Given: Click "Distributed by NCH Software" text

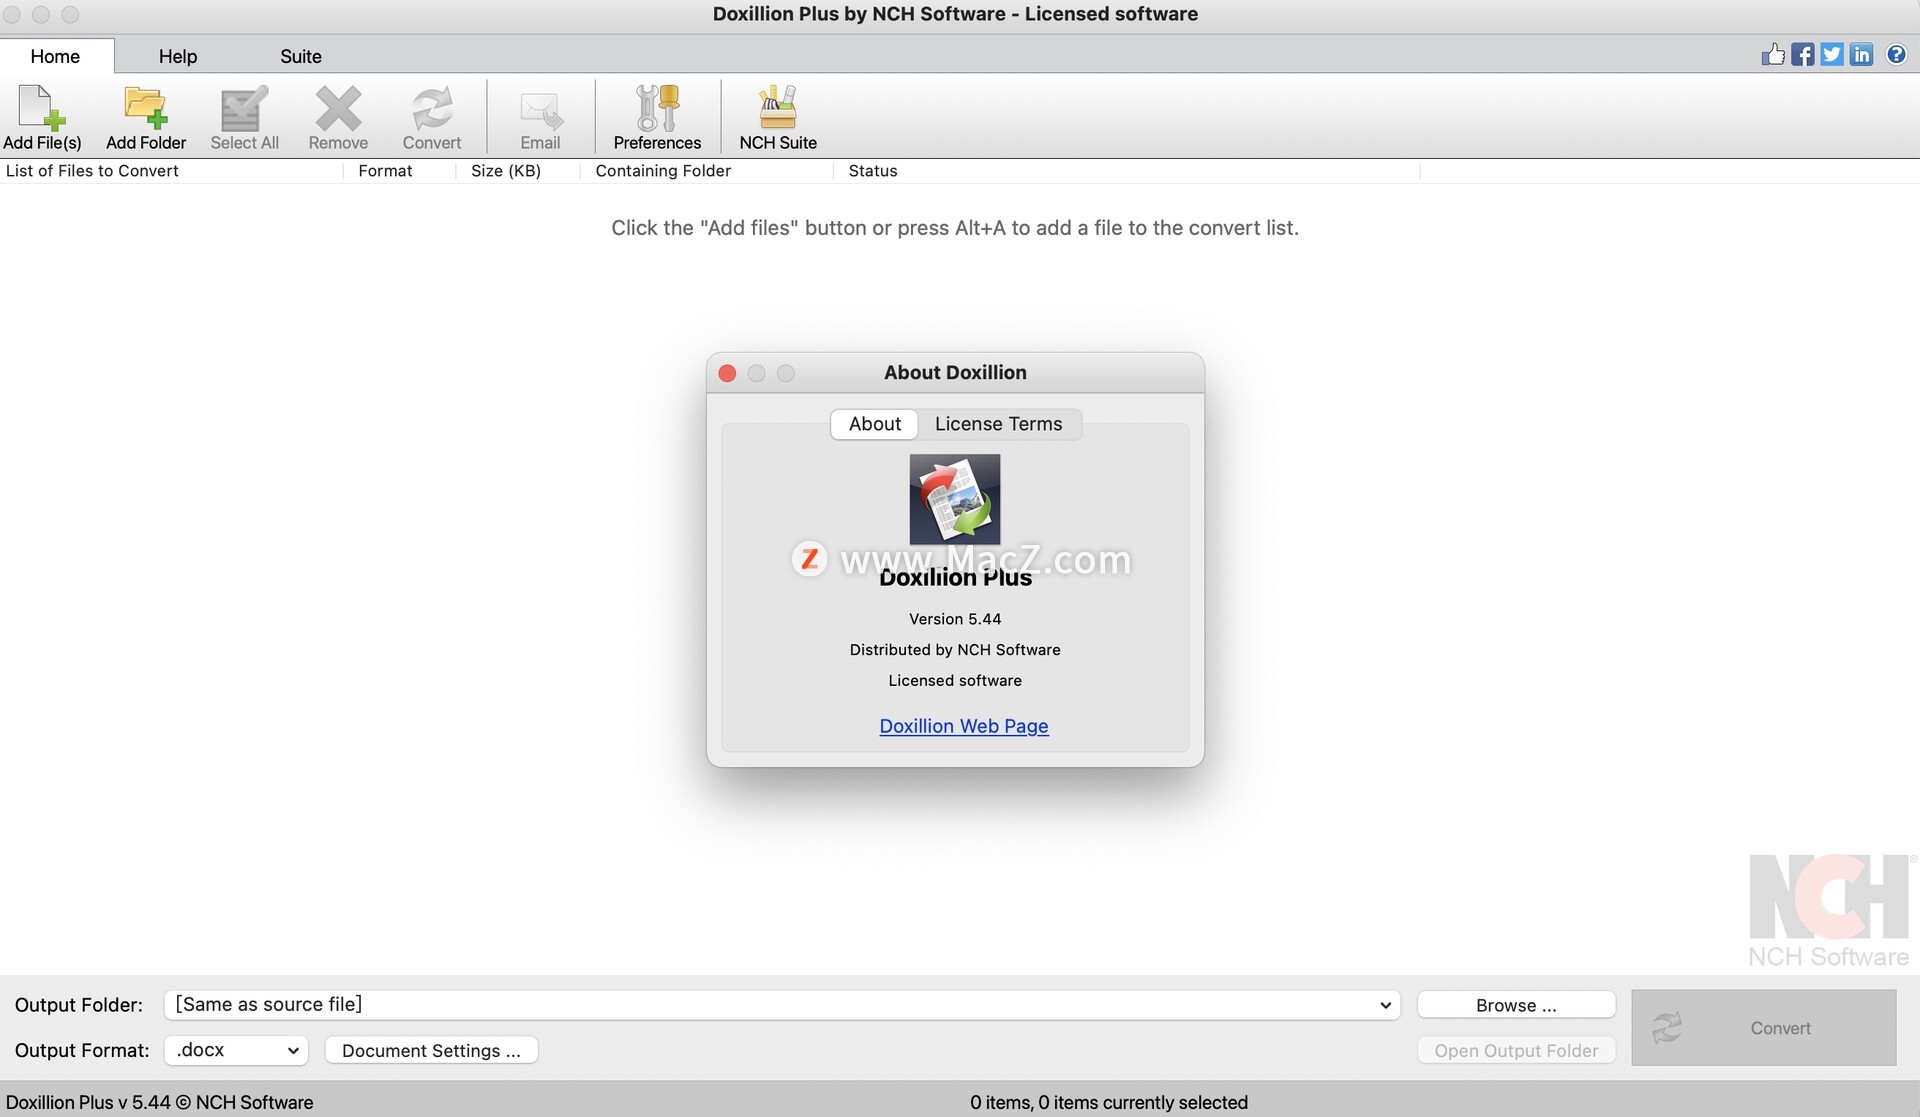Looking at the screenshot, I should (x=955, y=650).
